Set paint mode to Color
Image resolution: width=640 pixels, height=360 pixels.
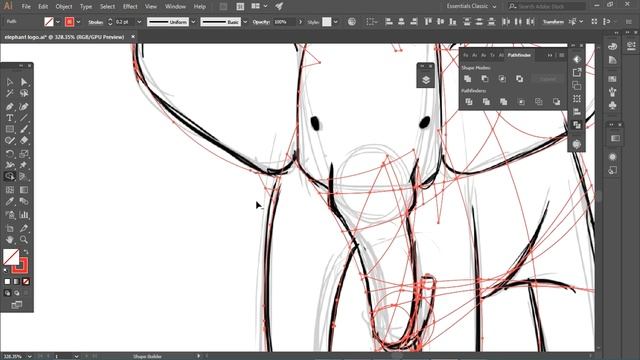tap(7, 282)
